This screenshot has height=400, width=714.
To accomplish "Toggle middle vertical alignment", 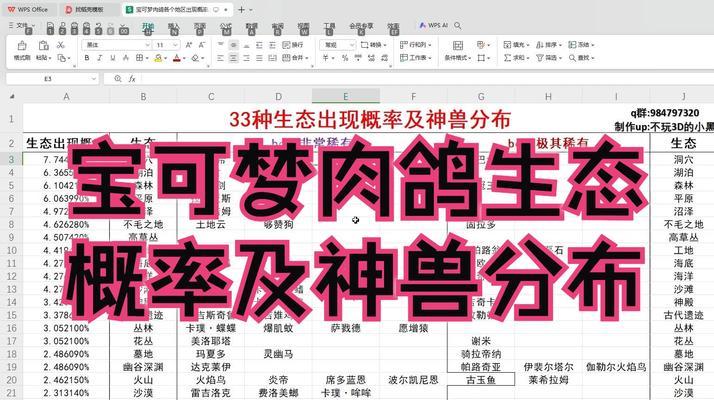I will [233, 45].
